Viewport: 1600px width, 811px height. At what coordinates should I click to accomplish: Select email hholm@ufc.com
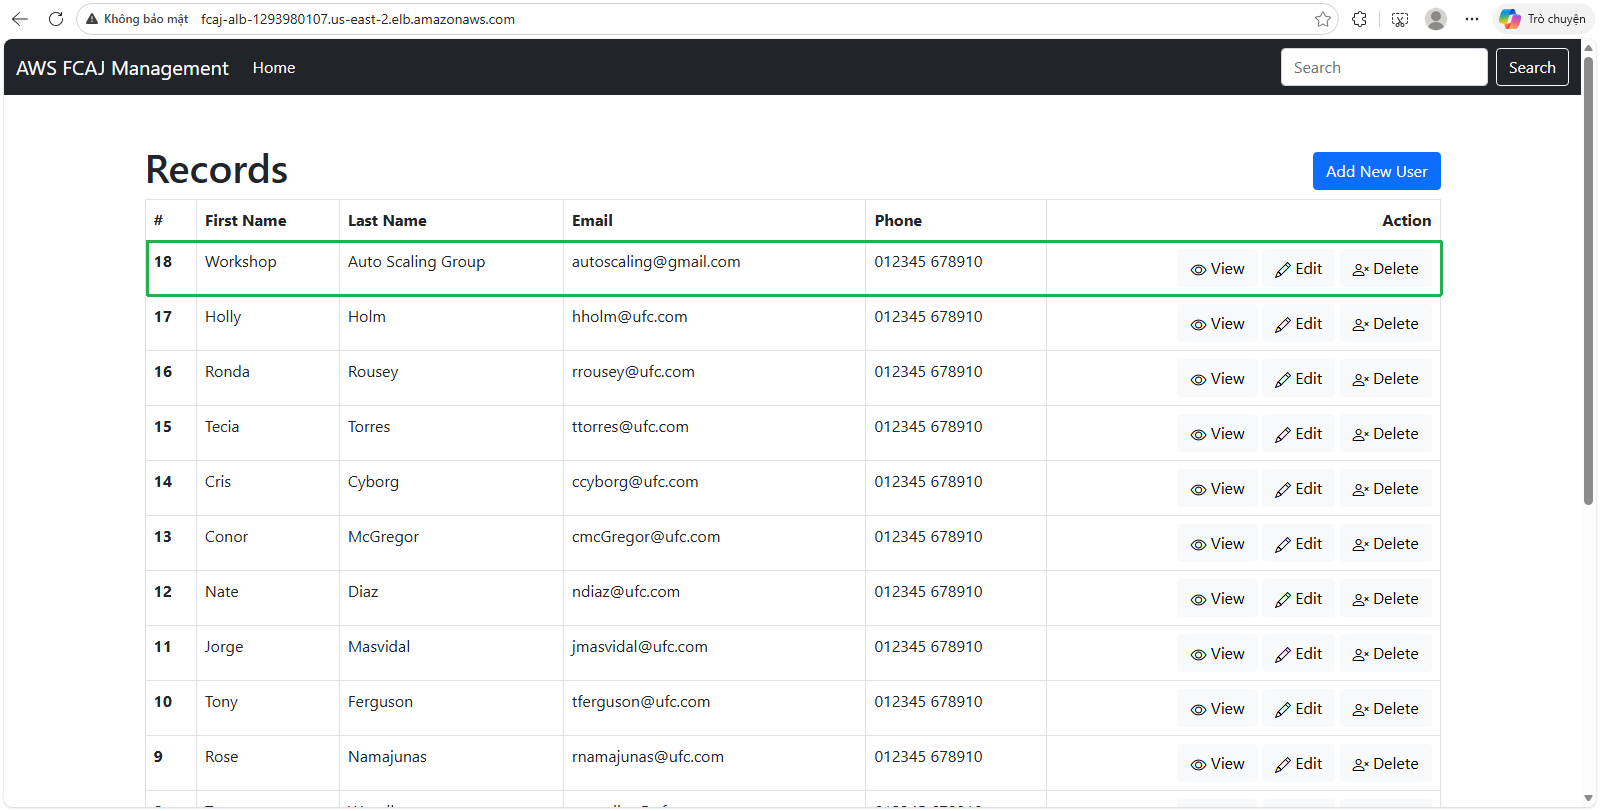tap(629, 317)
